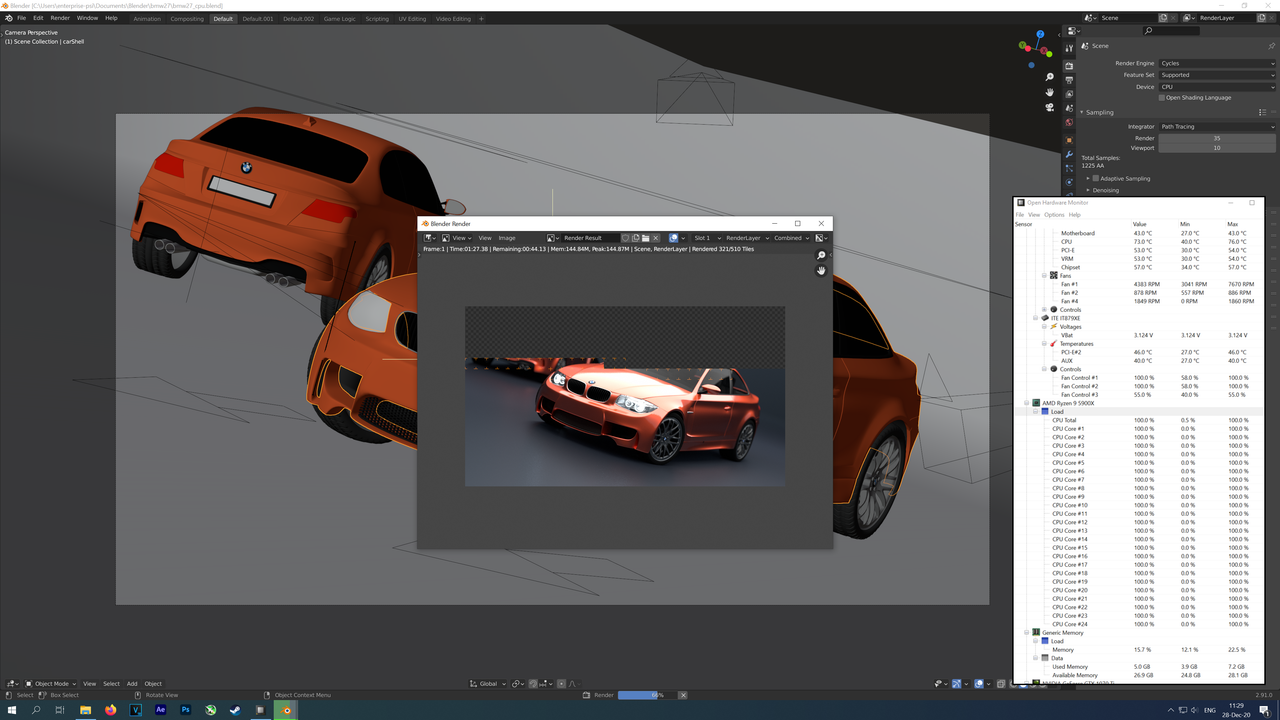
Task: Enable Adaptive Sampling checkbox
Action: [1096, 178]
